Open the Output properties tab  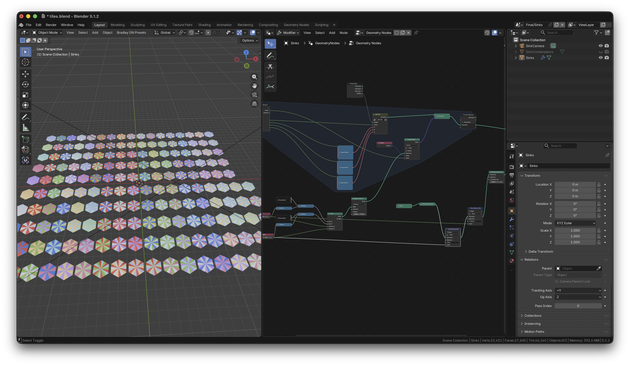coord(511,175)
